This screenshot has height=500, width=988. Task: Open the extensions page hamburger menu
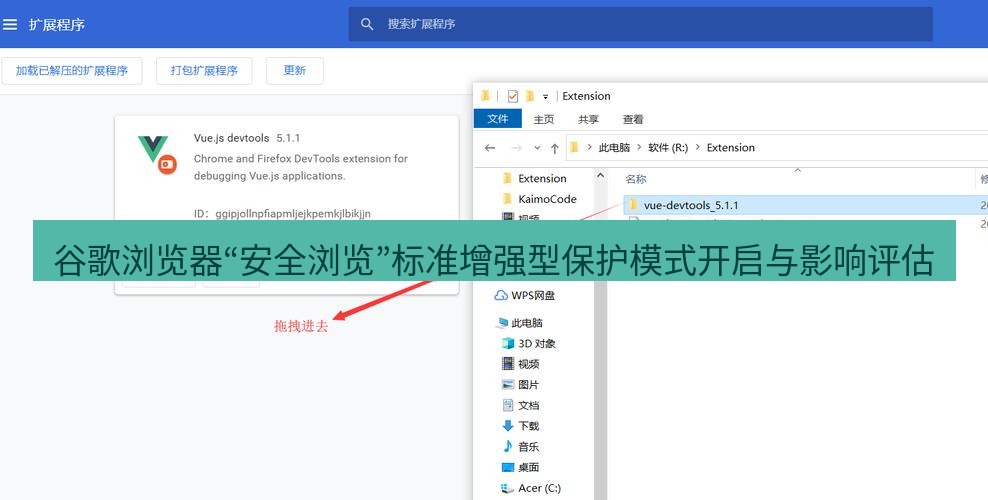coord(9,25)
